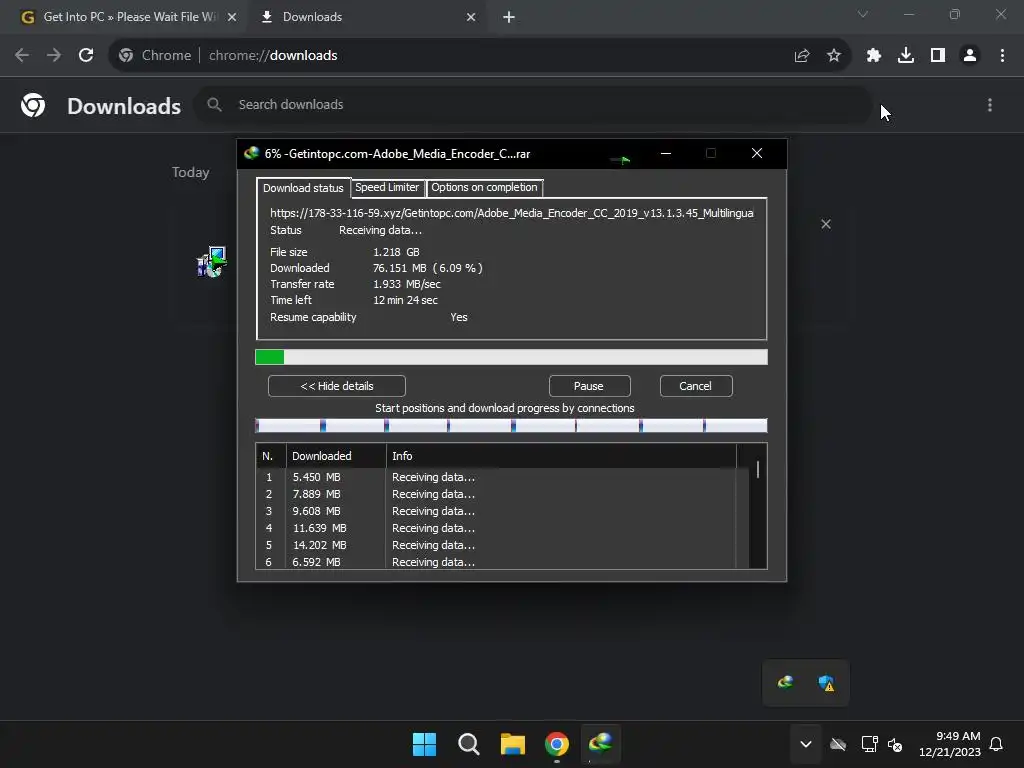Share this page via address bar icon

point(802,56)
